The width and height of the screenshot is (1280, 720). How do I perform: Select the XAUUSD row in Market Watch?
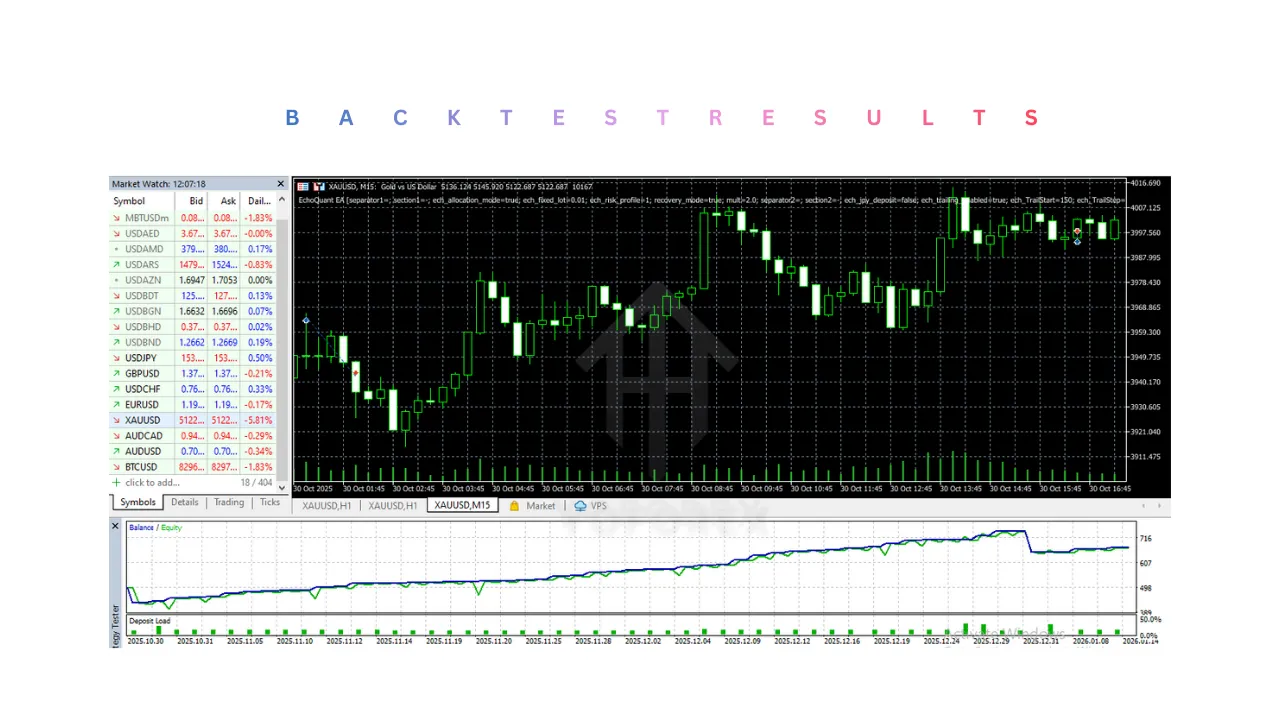[x=193, y=420]
